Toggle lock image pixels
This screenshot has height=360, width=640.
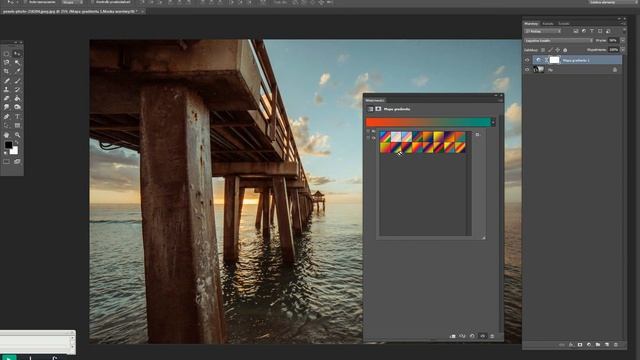tap(550, 50)
